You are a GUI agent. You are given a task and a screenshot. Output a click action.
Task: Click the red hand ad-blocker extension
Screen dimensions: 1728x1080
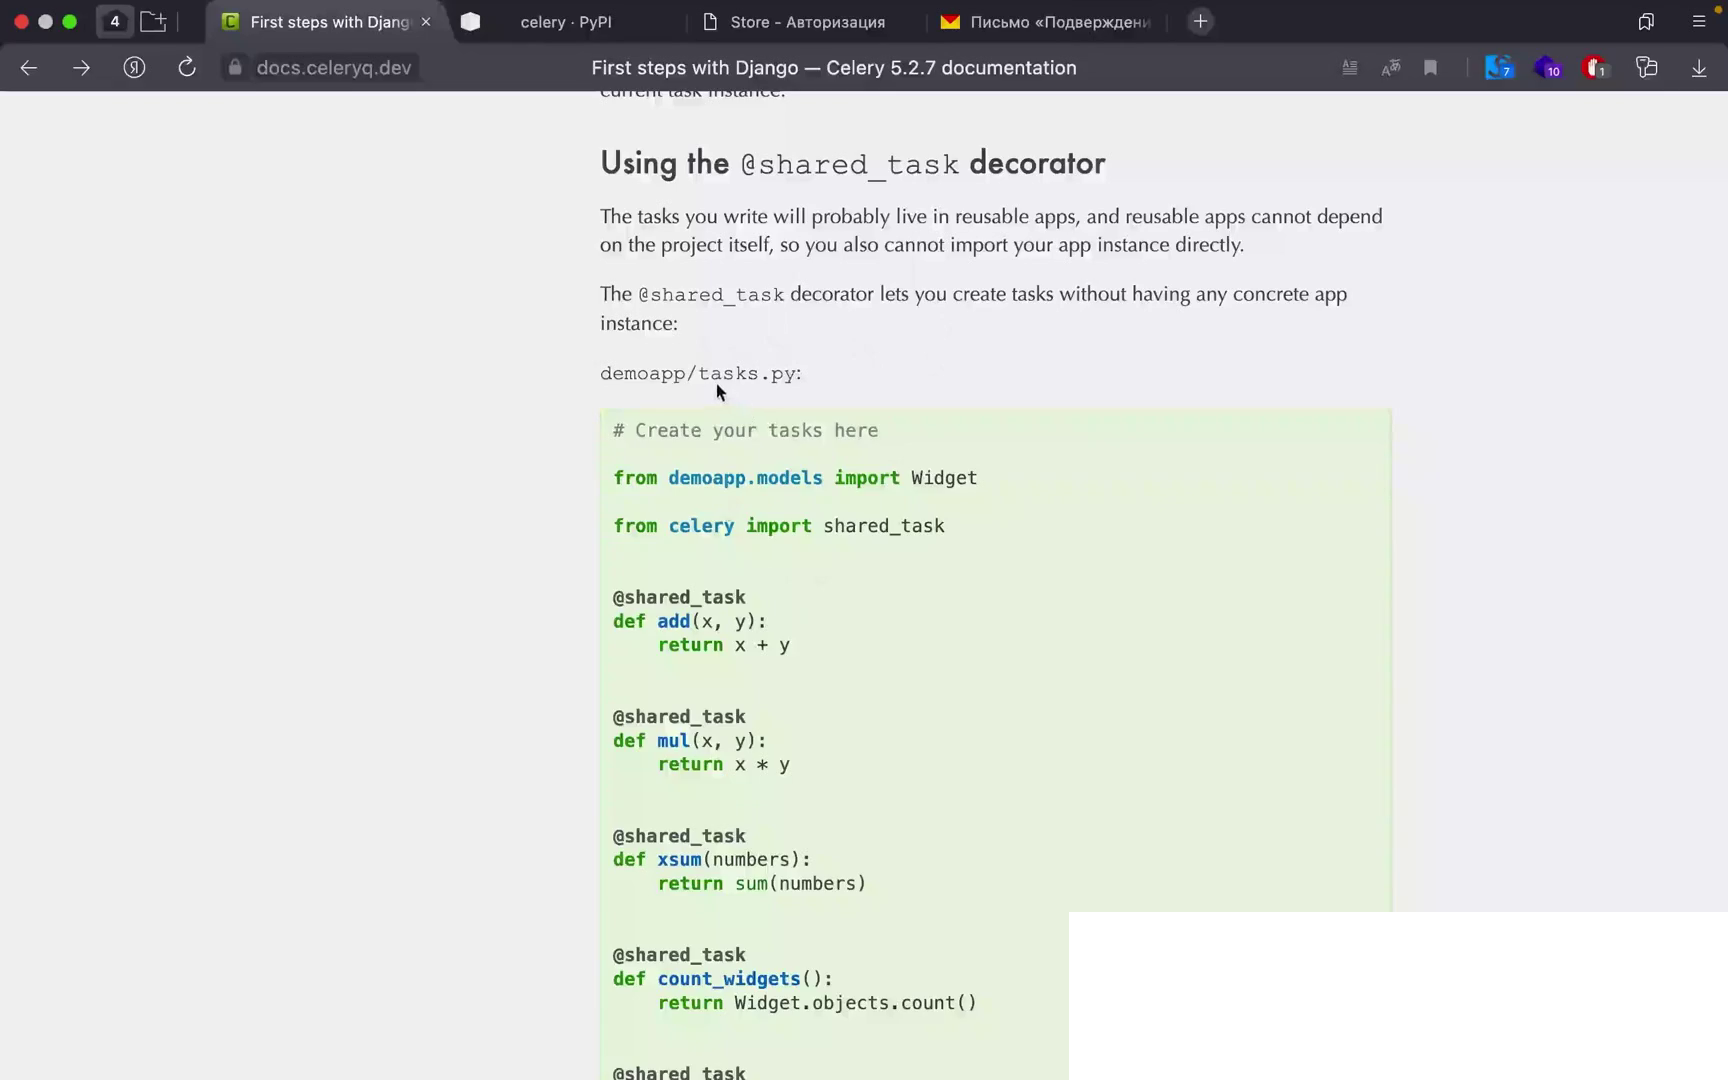tap(1594, 68)
